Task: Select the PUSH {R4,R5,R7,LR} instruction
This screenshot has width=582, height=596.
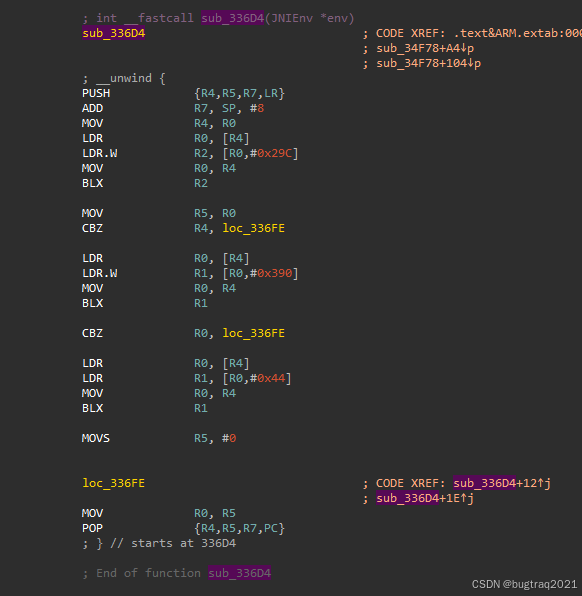Action: point(183,93)
